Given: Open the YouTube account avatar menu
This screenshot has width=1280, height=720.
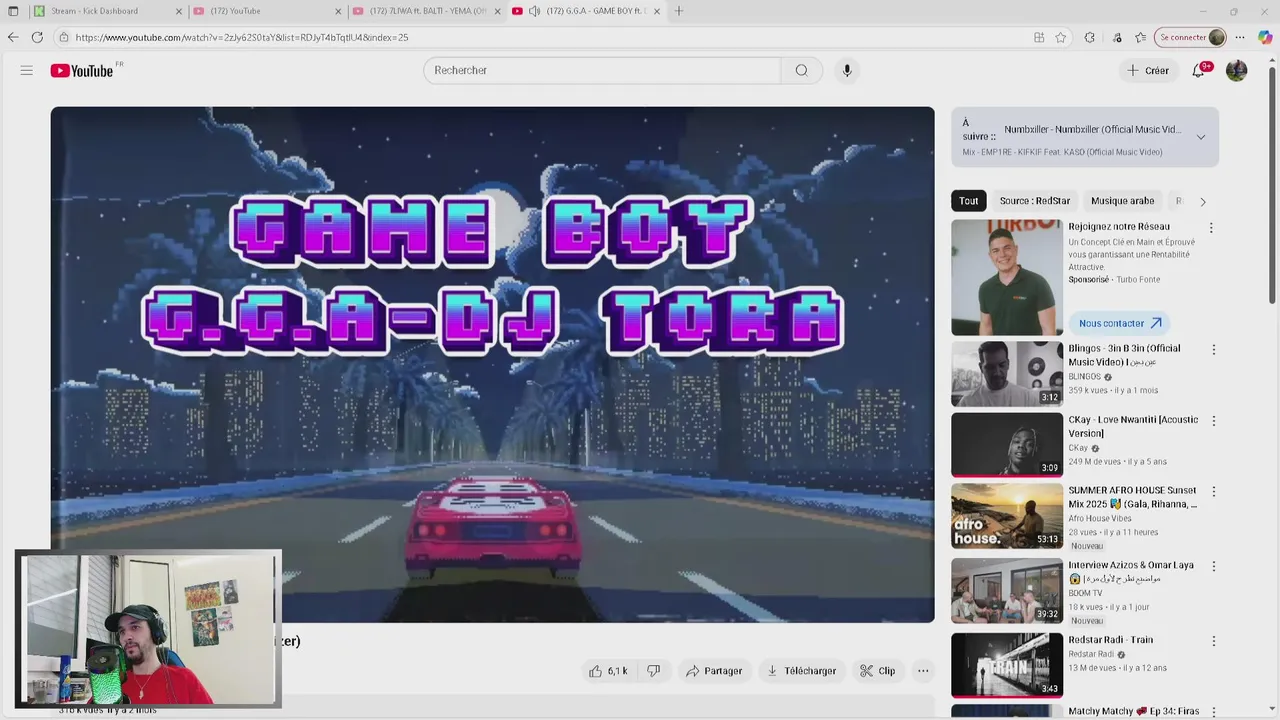Looking at the screenshot, I should click(1237, 70).
